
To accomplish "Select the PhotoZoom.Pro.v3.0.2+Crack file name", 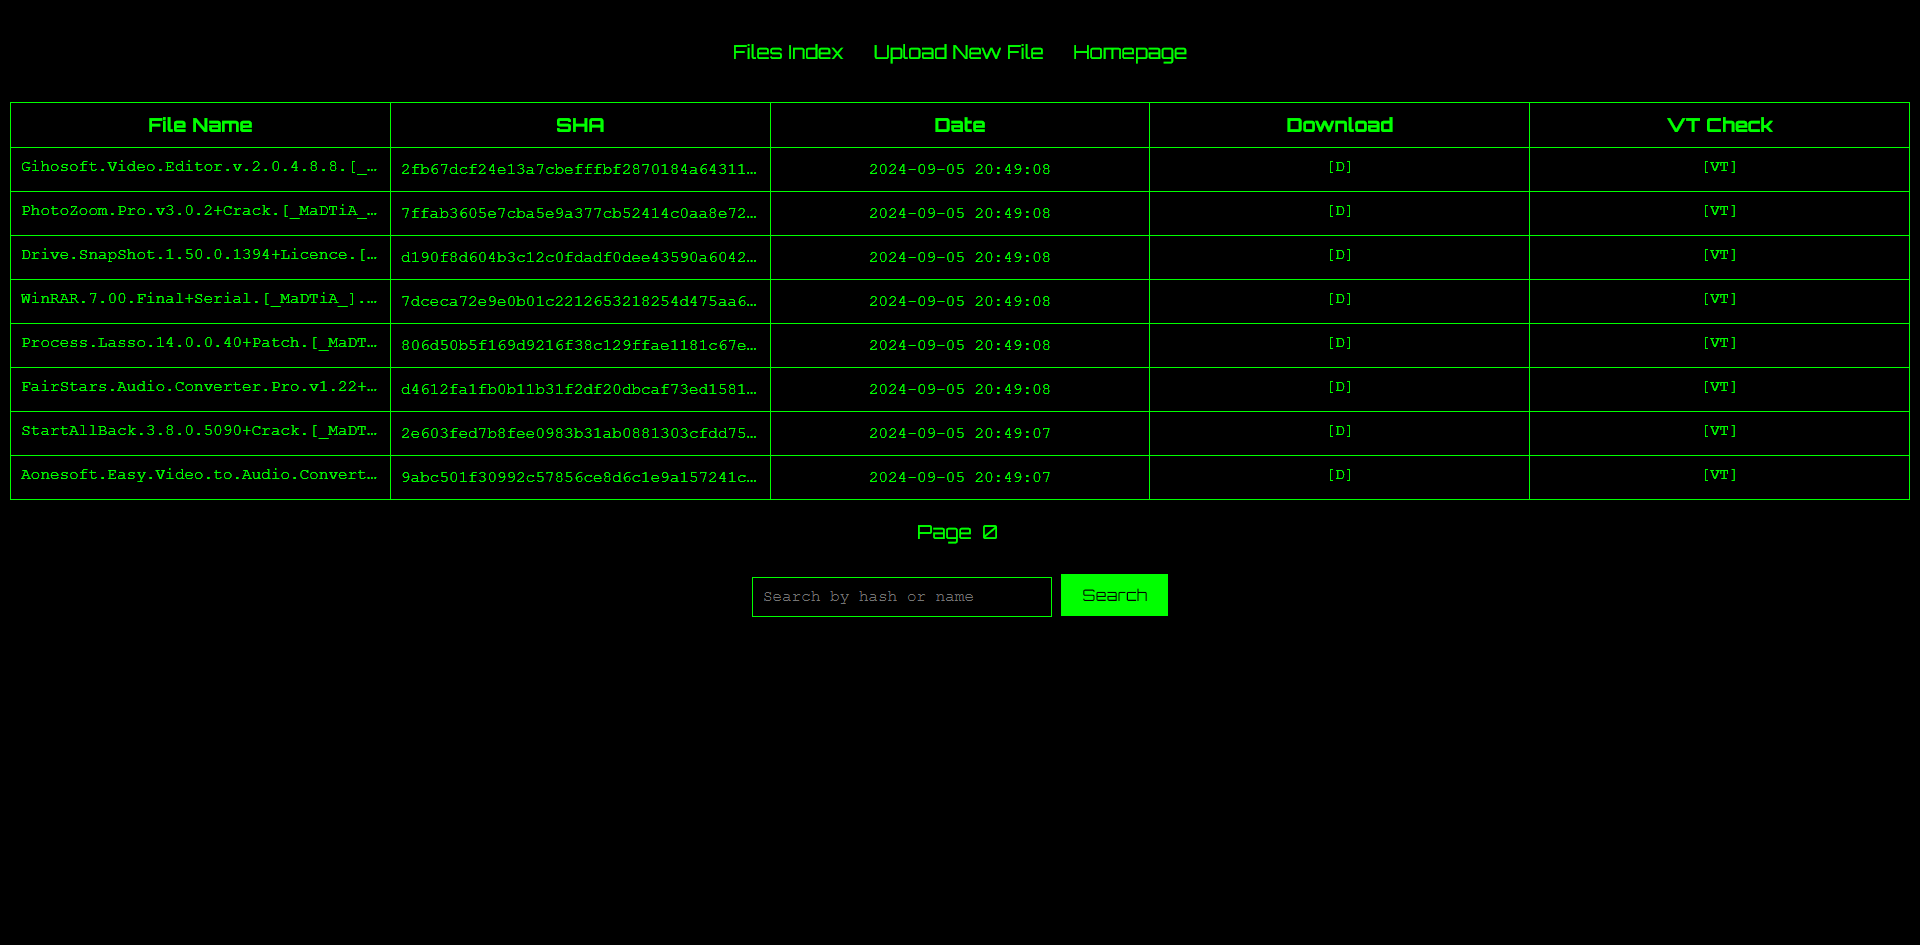I will [x=199, y=211].
